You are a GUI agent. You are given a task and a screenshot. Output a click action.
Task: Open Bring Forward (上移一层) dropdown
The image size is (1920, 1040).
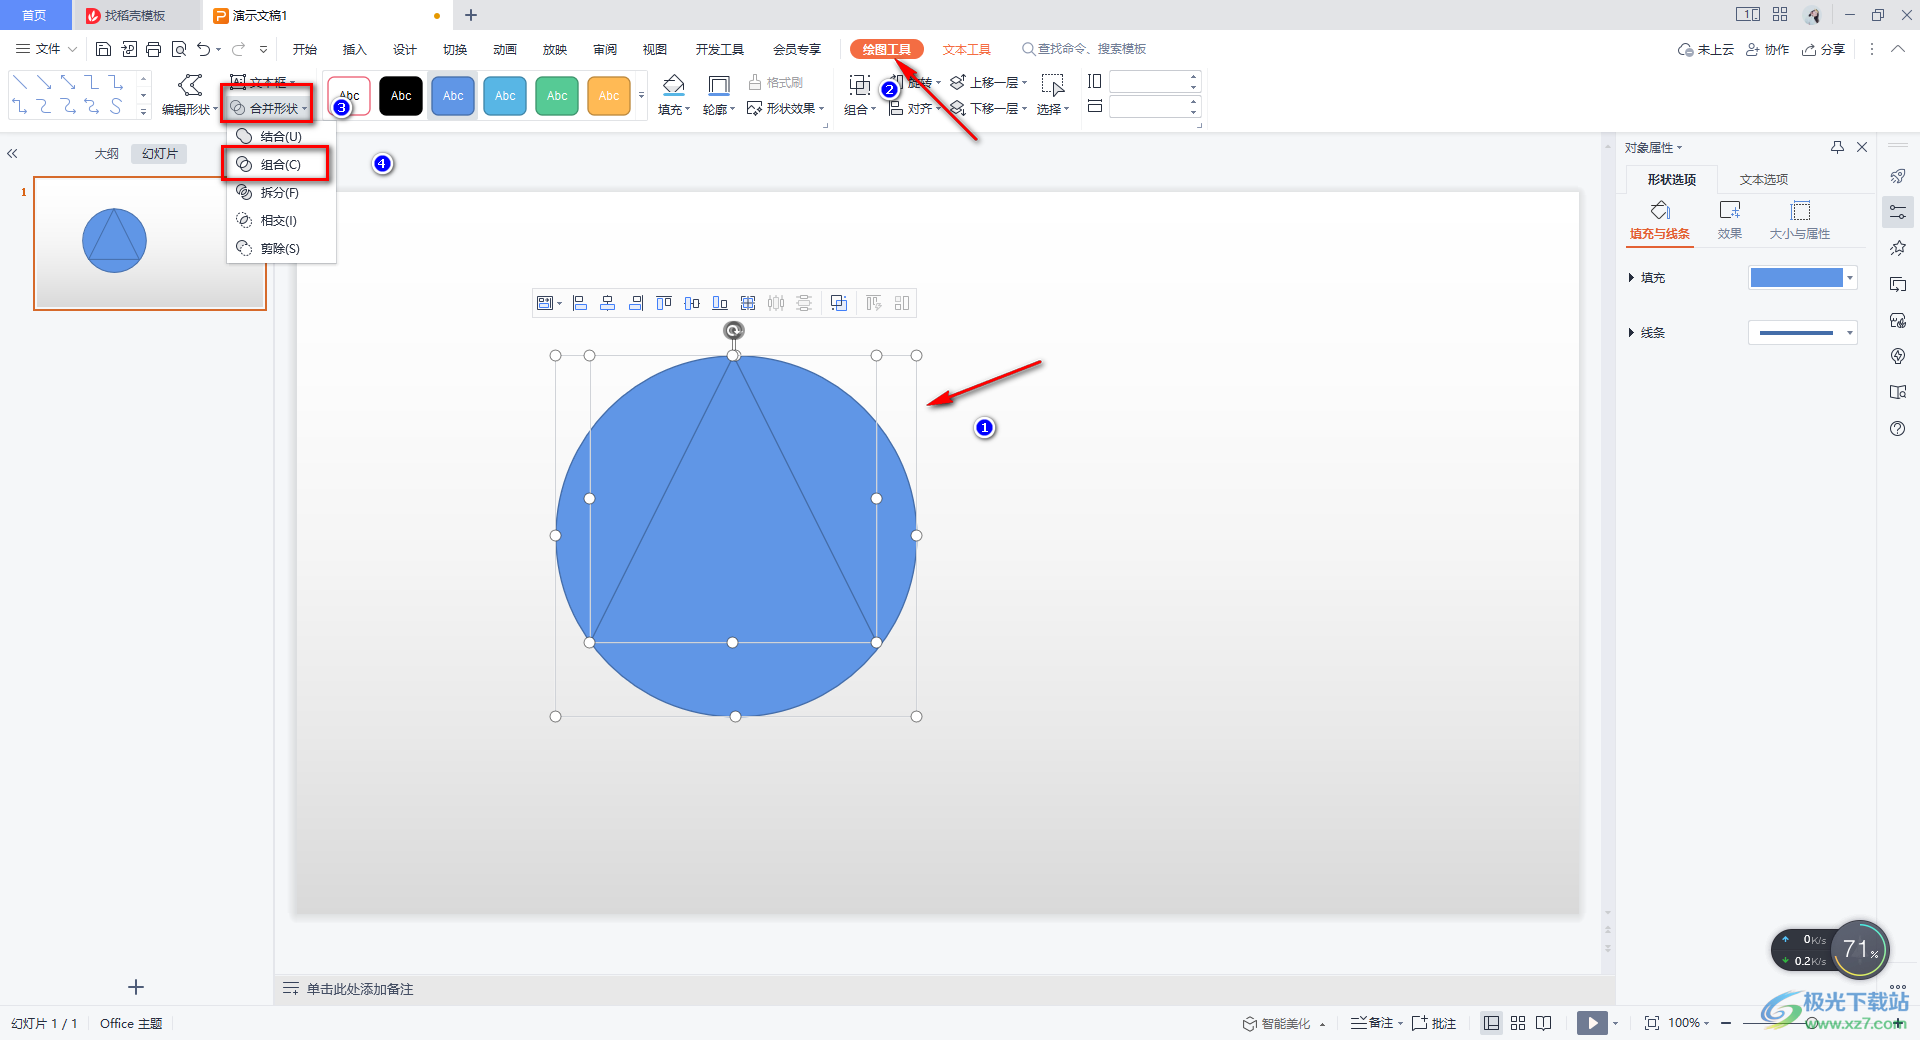(989, 82)
